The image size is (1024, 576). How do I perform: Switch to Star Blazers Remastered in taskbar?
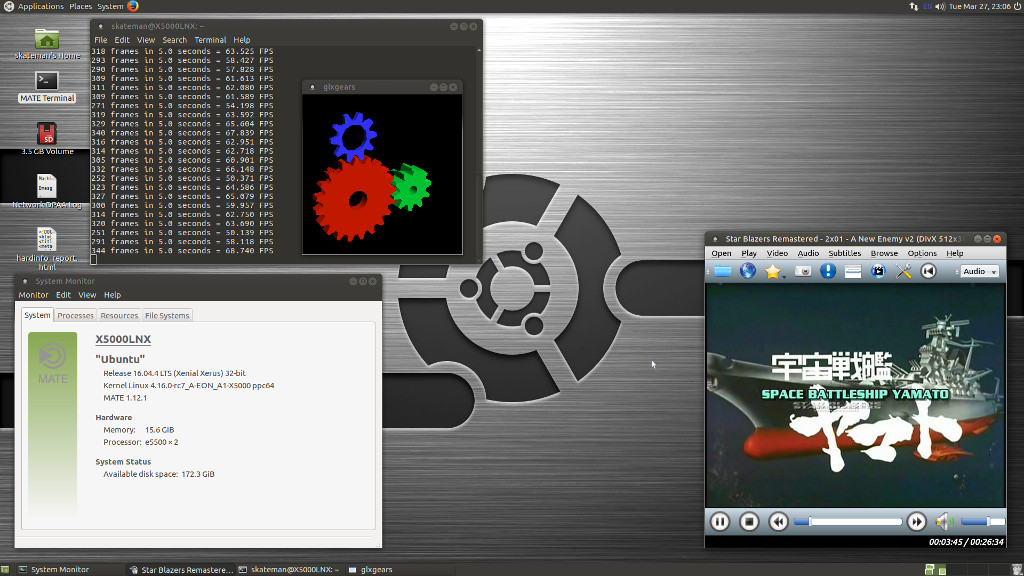pos(181,569)
